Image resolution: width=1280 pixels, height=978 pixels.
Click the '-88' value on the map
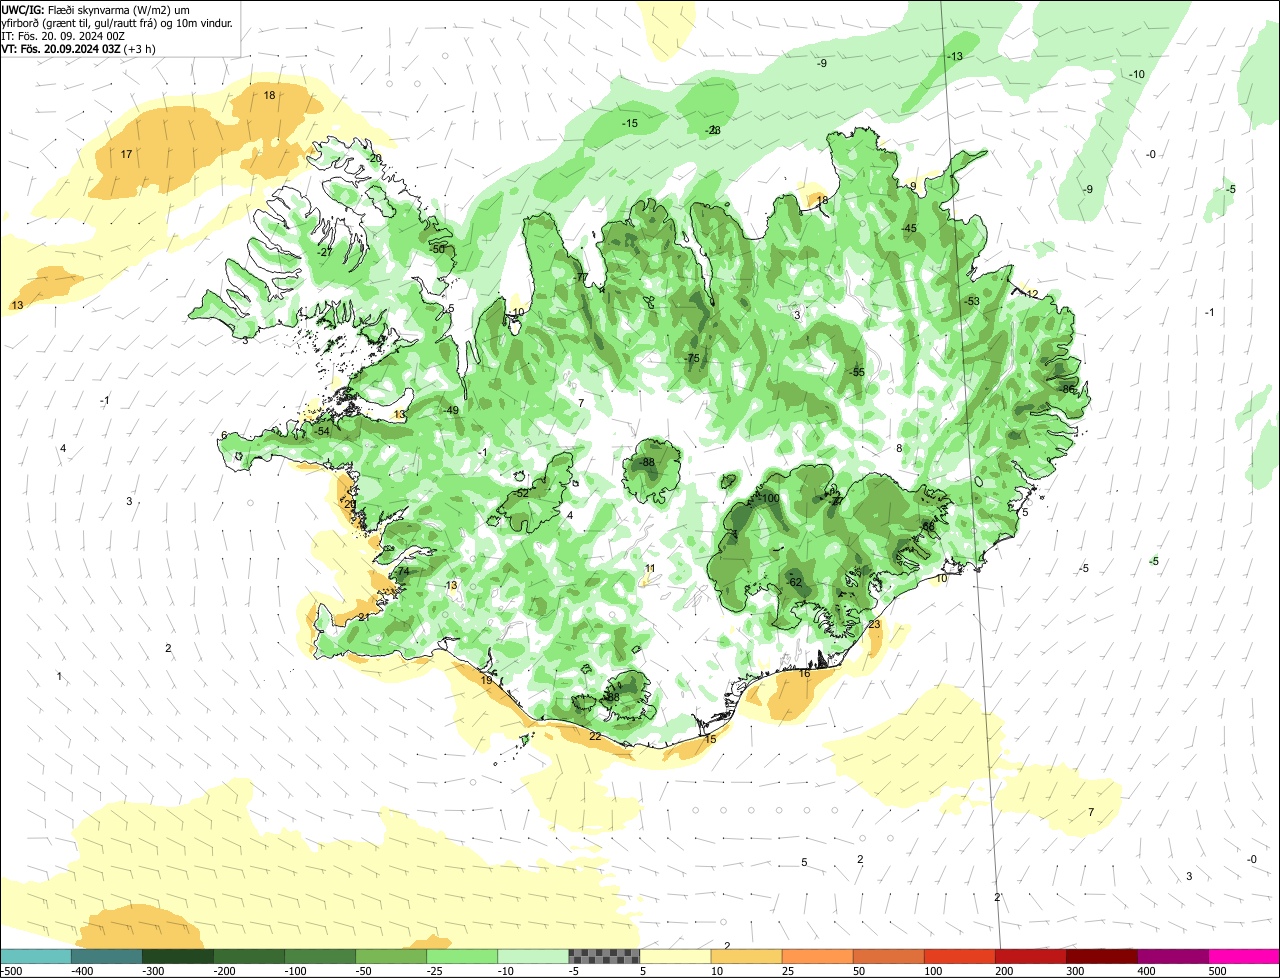click(647, 462)
